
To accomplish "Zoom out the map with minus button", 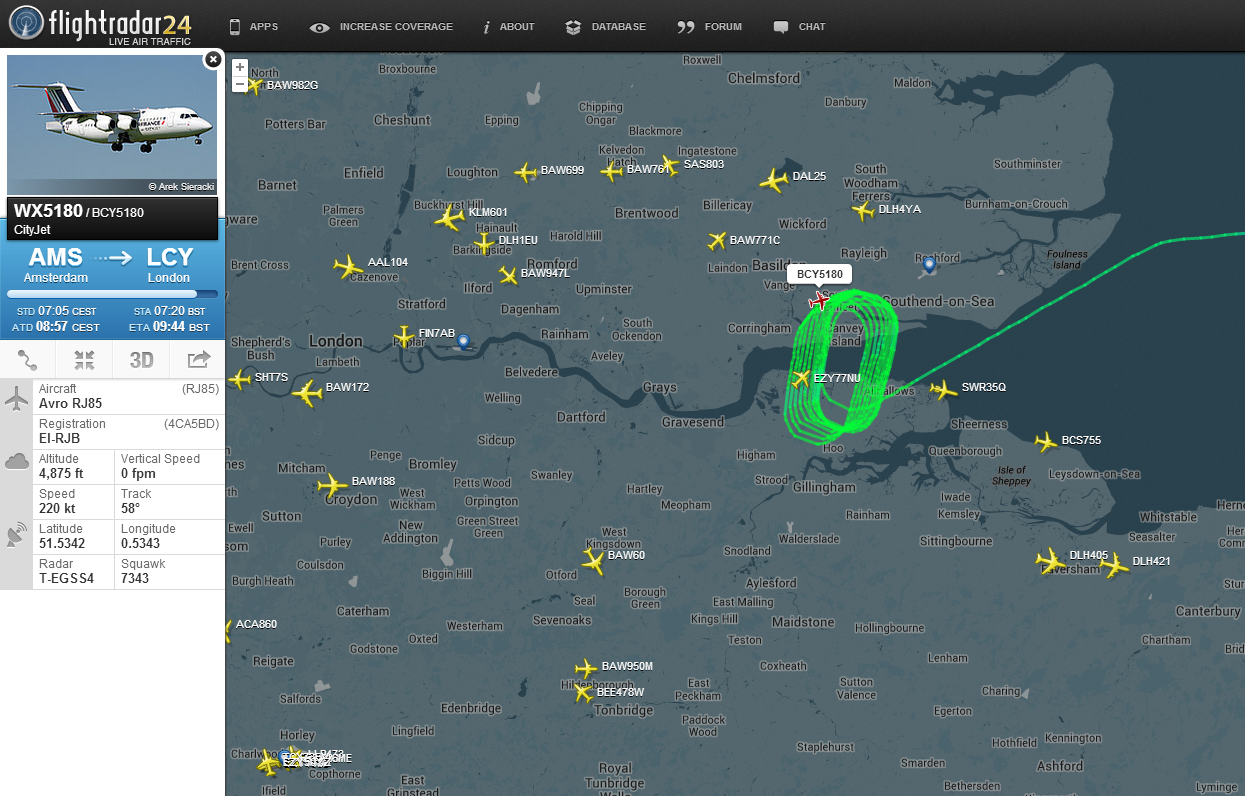I will click(240, 84).
